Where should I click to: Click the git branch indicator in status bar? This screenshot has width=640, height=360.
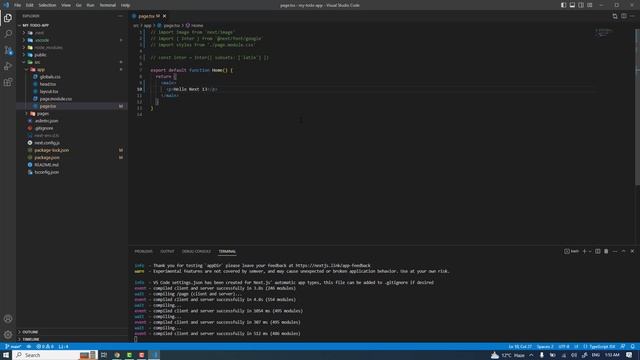(13, 347)
